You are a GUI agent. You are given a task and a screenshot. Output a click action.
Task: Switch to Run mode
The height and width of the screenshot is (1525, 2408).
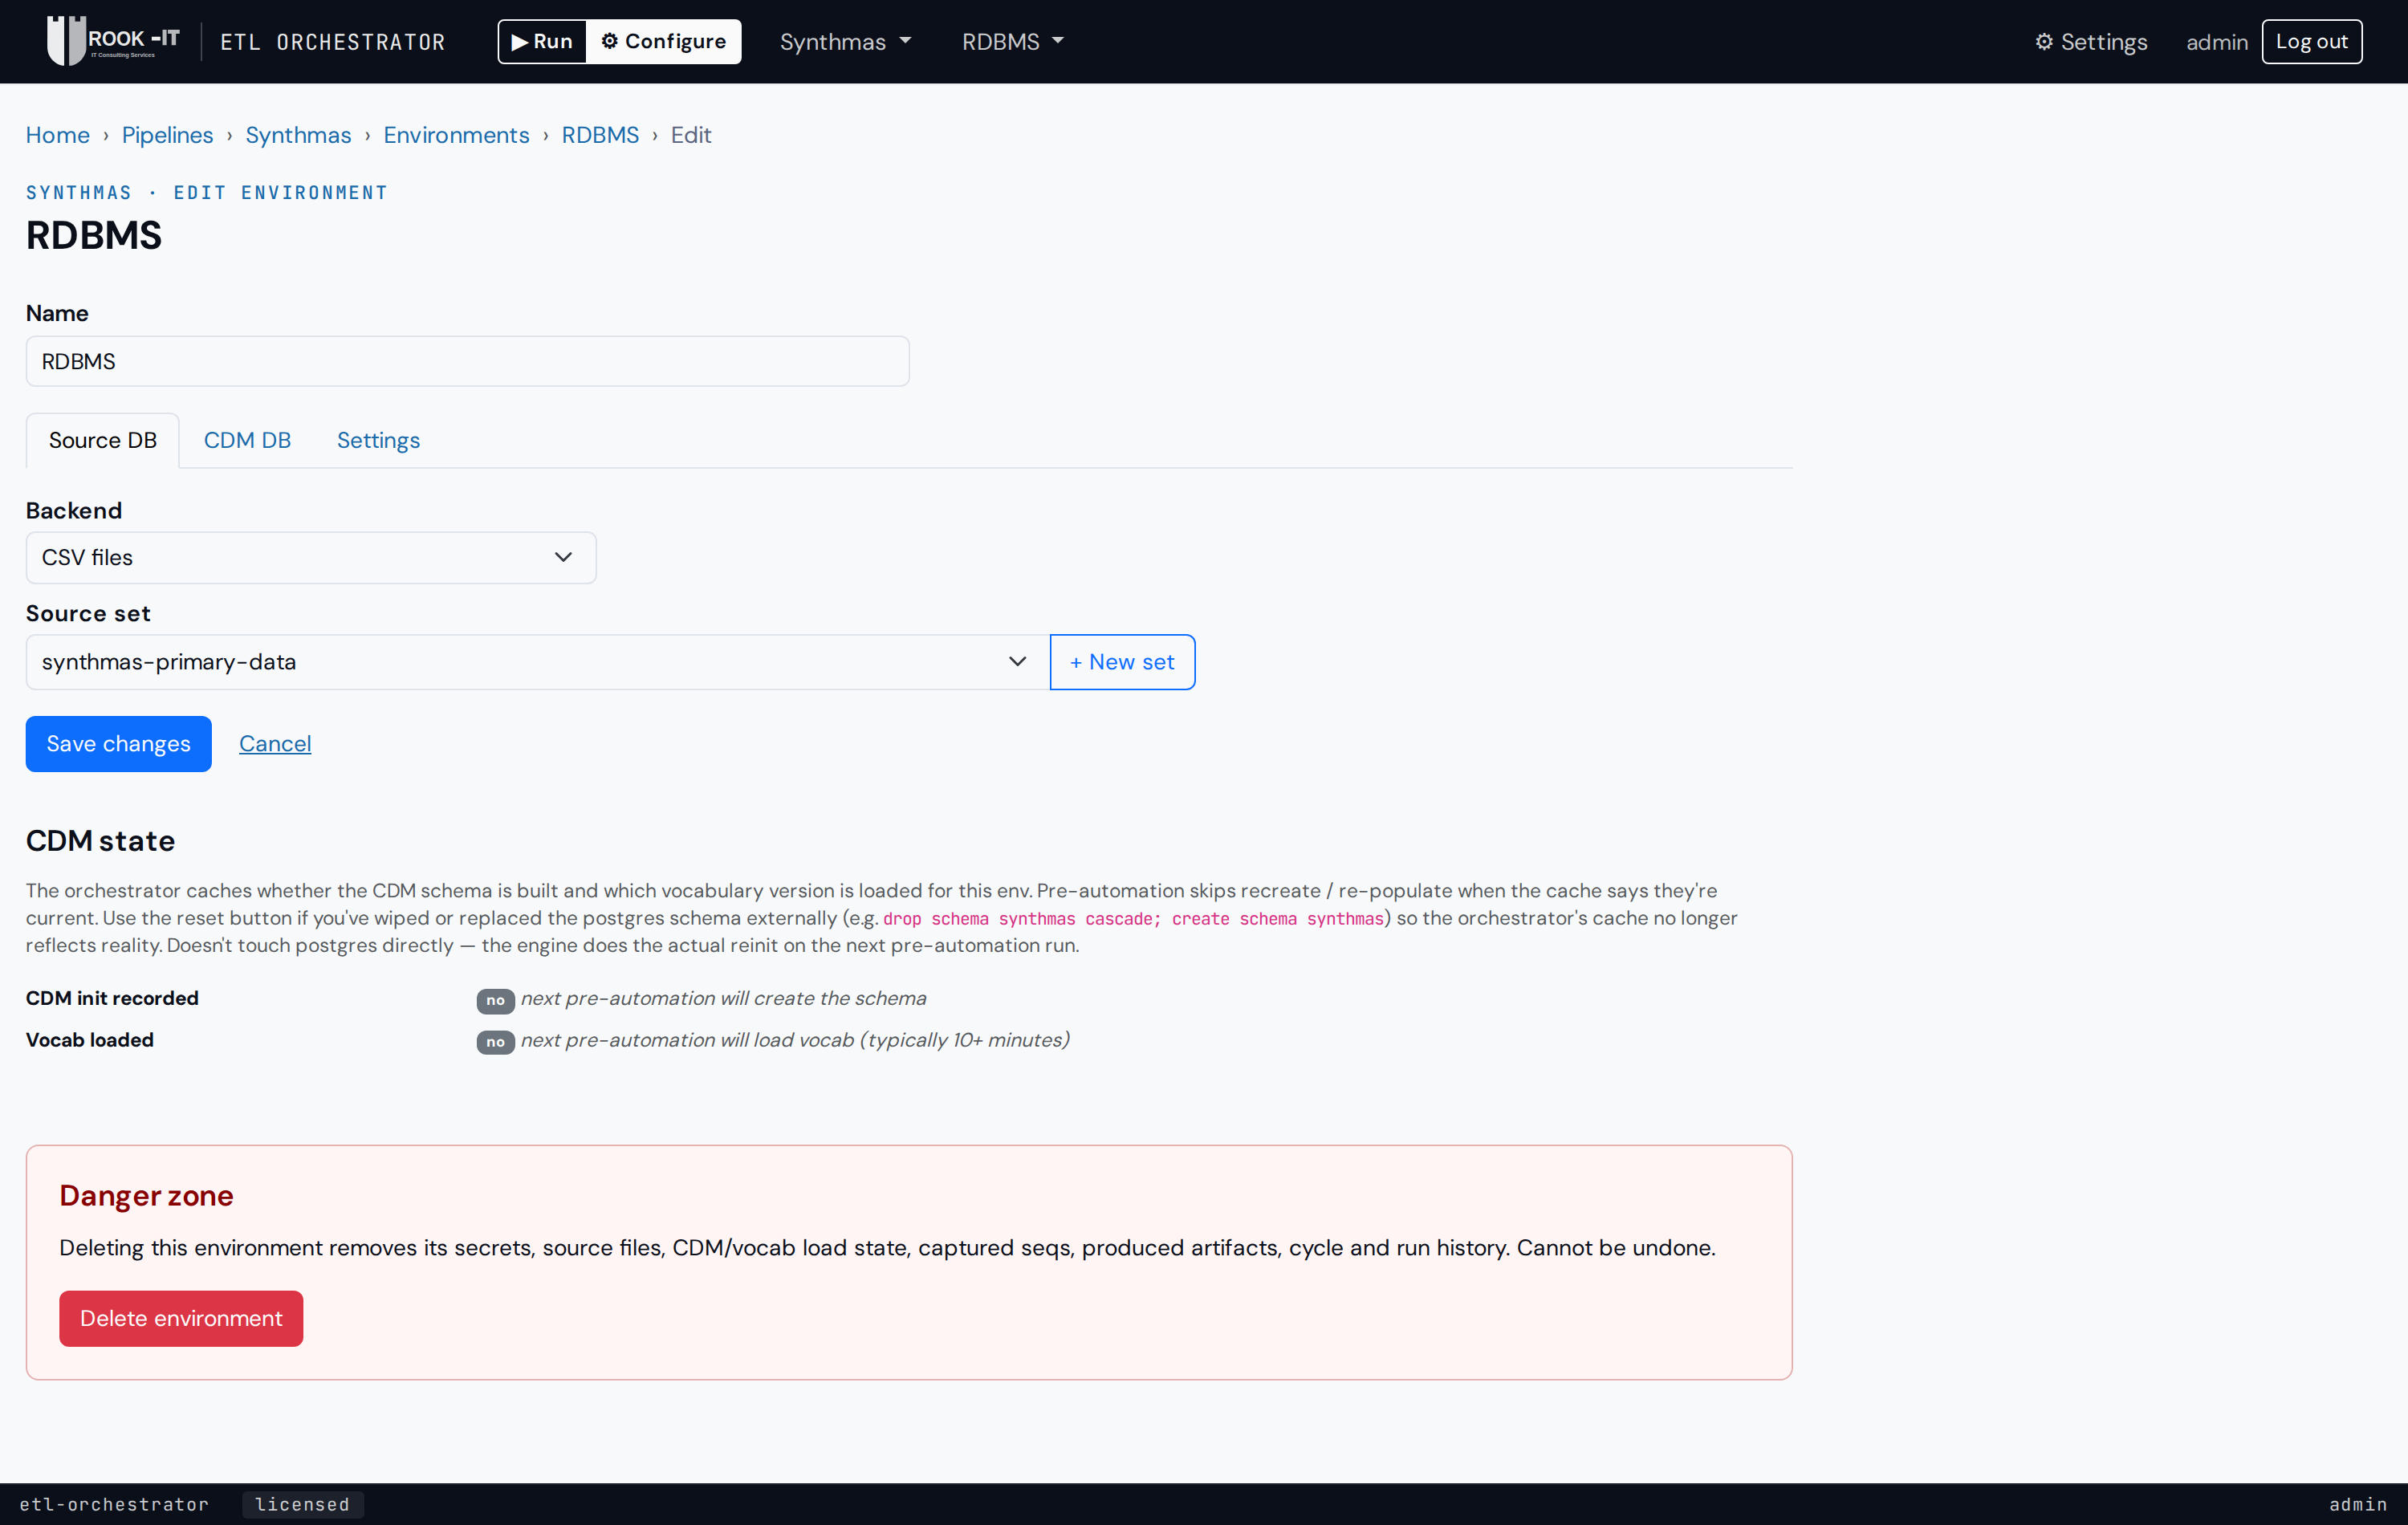click(542, 41)
